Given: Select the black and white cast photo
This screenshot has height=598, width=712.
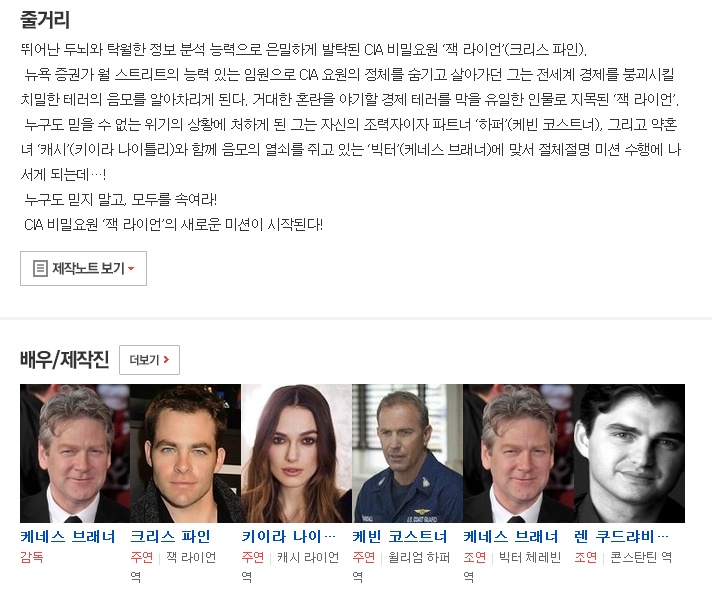Looking at the screenshot, I should point(629,453).
